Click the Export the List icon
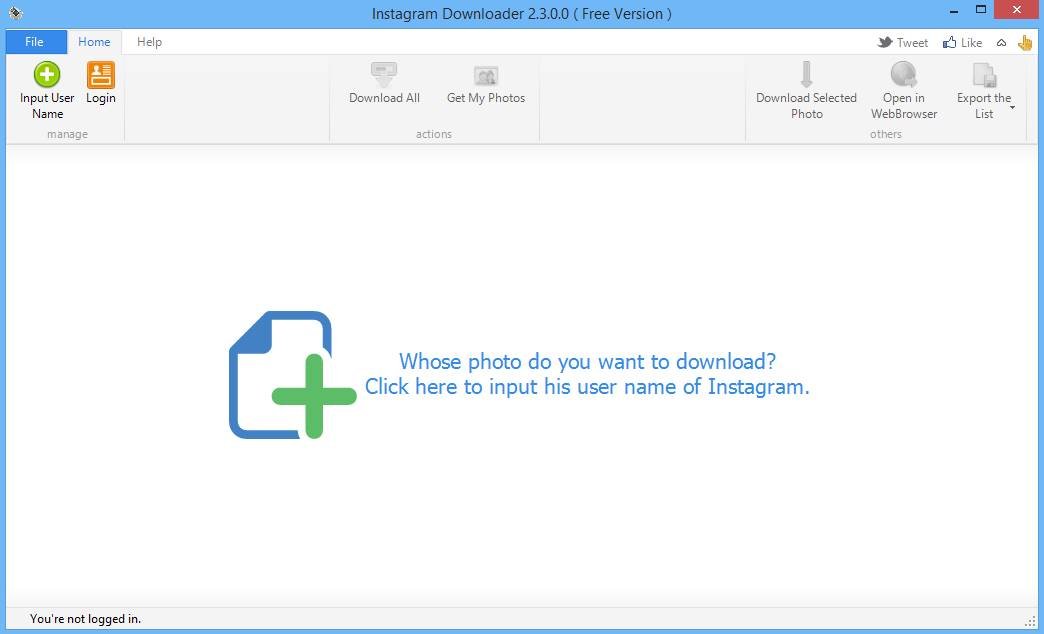Image resolution: width=1044 pixels, height=634 pixels. 984,75
